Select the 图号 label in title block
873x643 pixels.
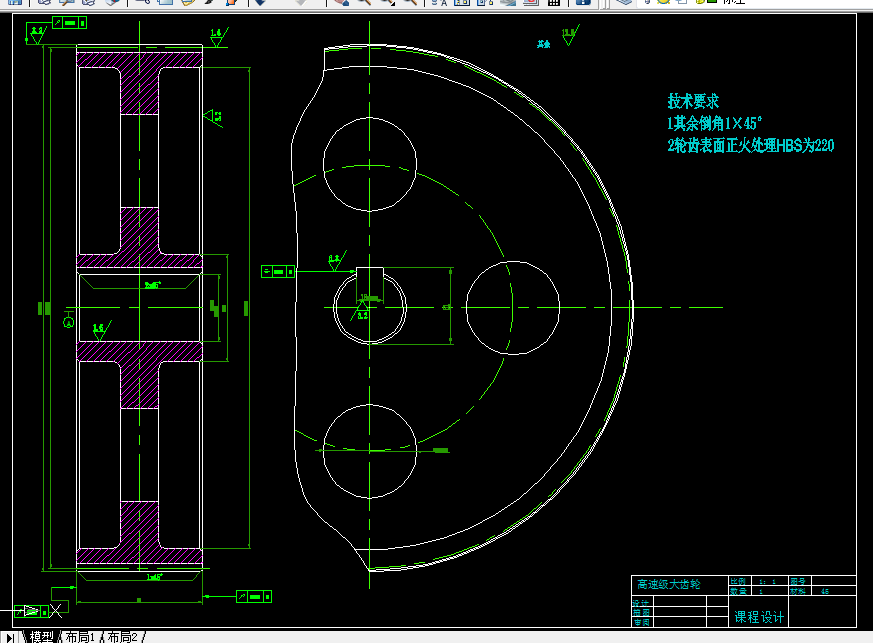[798, 581]
